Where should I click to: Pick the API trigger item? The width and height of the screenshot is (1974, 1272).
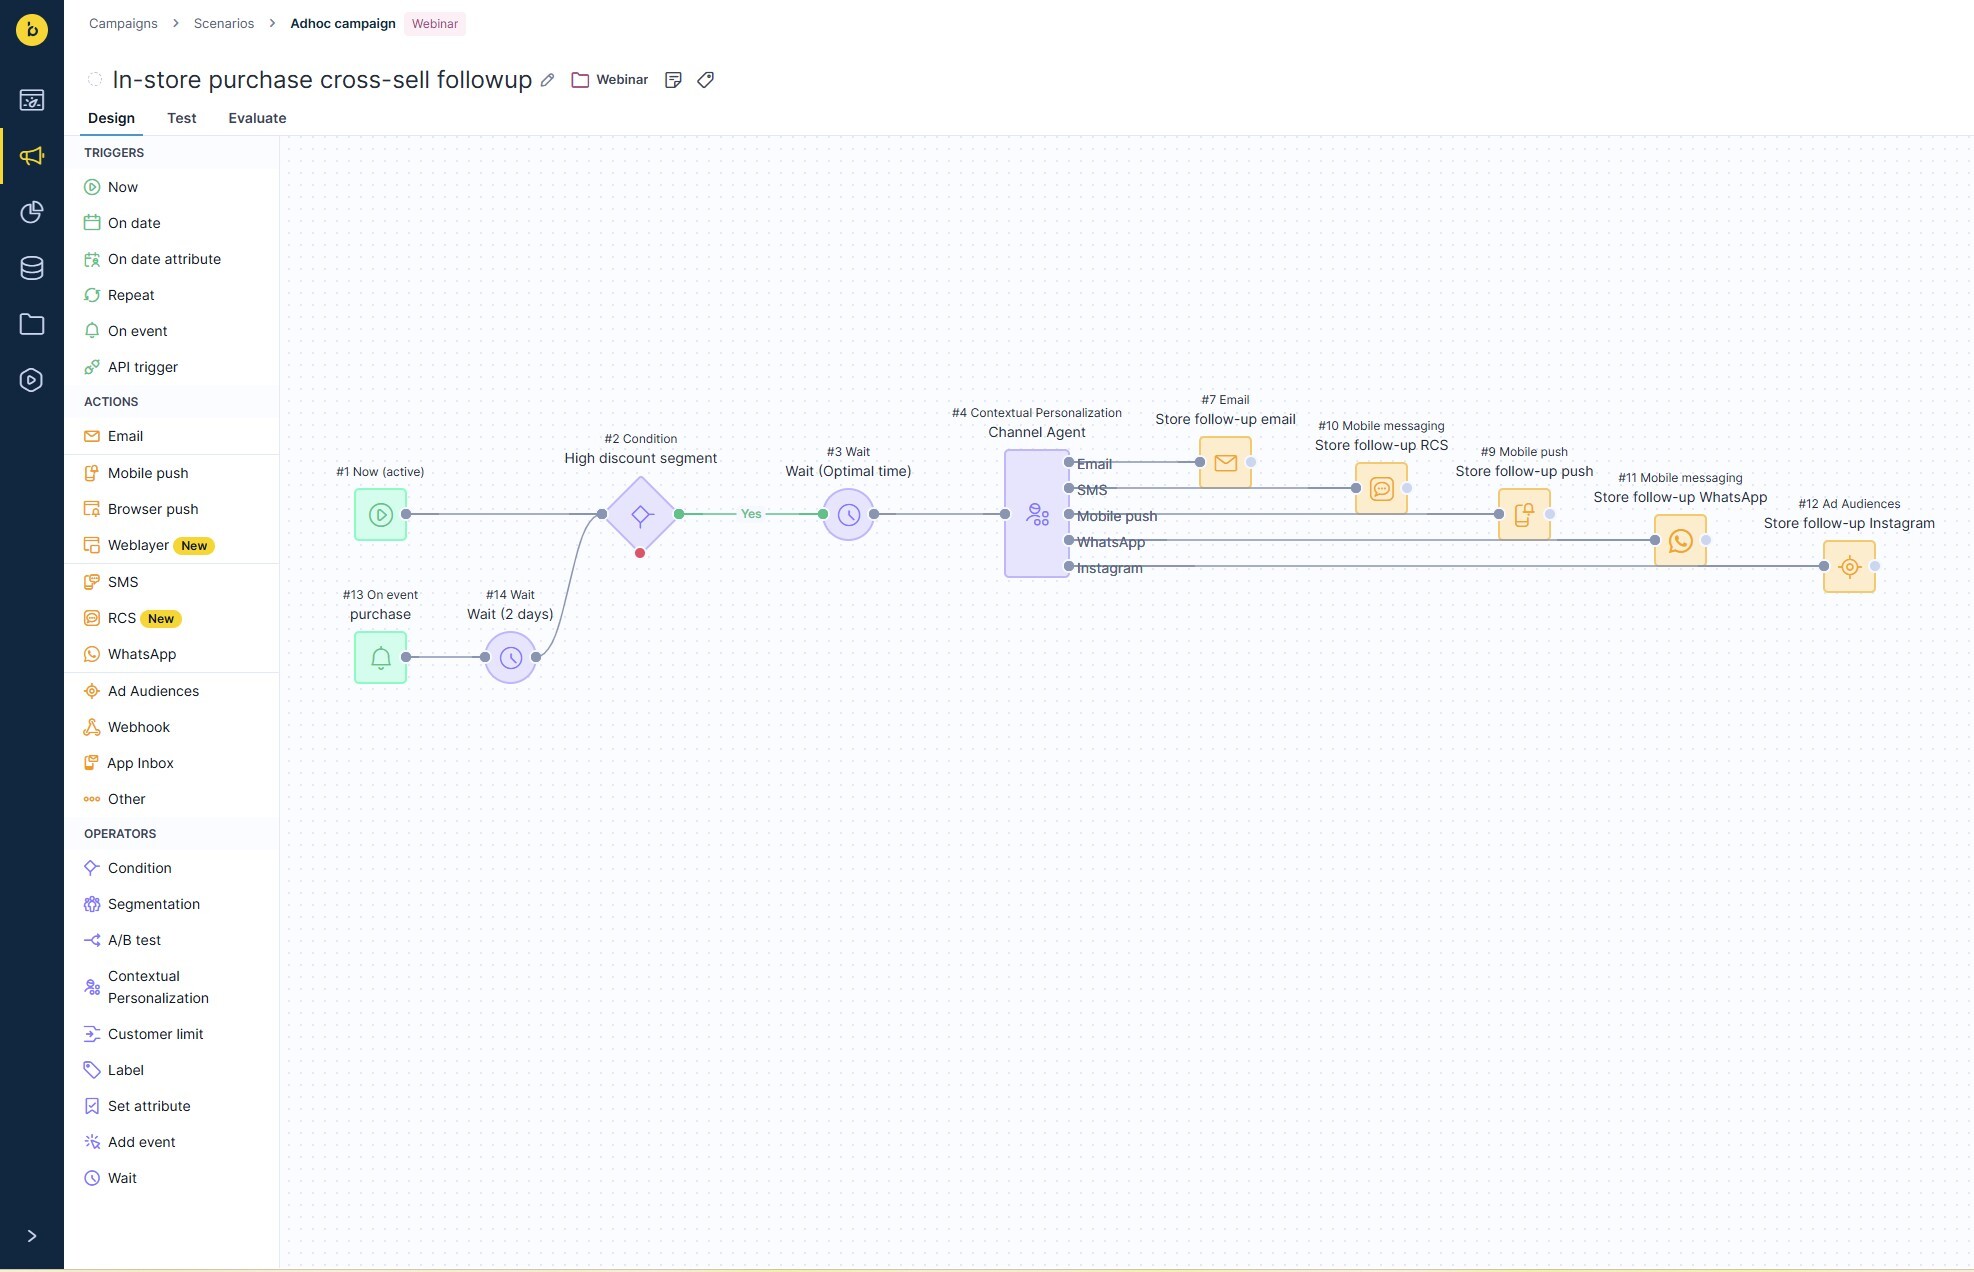click(142, 367)
